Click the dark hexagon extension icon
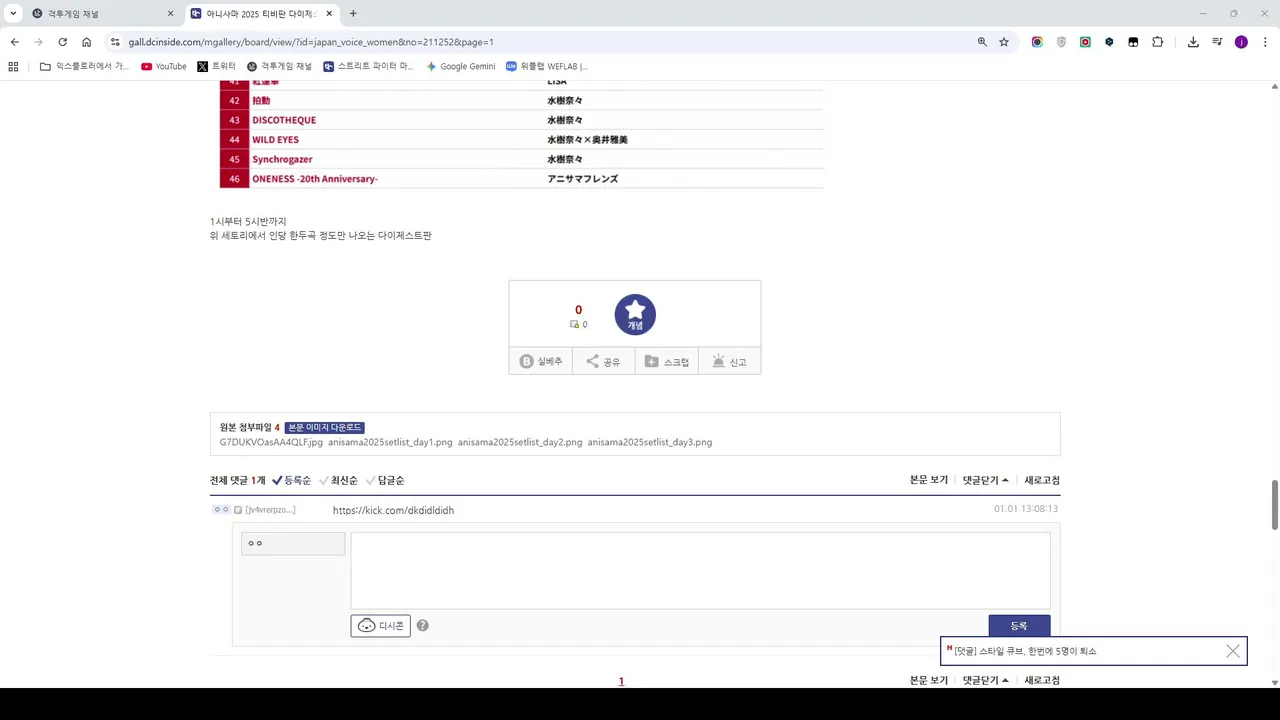Viewport: 1280px width, 720px height. [1109, 42]
